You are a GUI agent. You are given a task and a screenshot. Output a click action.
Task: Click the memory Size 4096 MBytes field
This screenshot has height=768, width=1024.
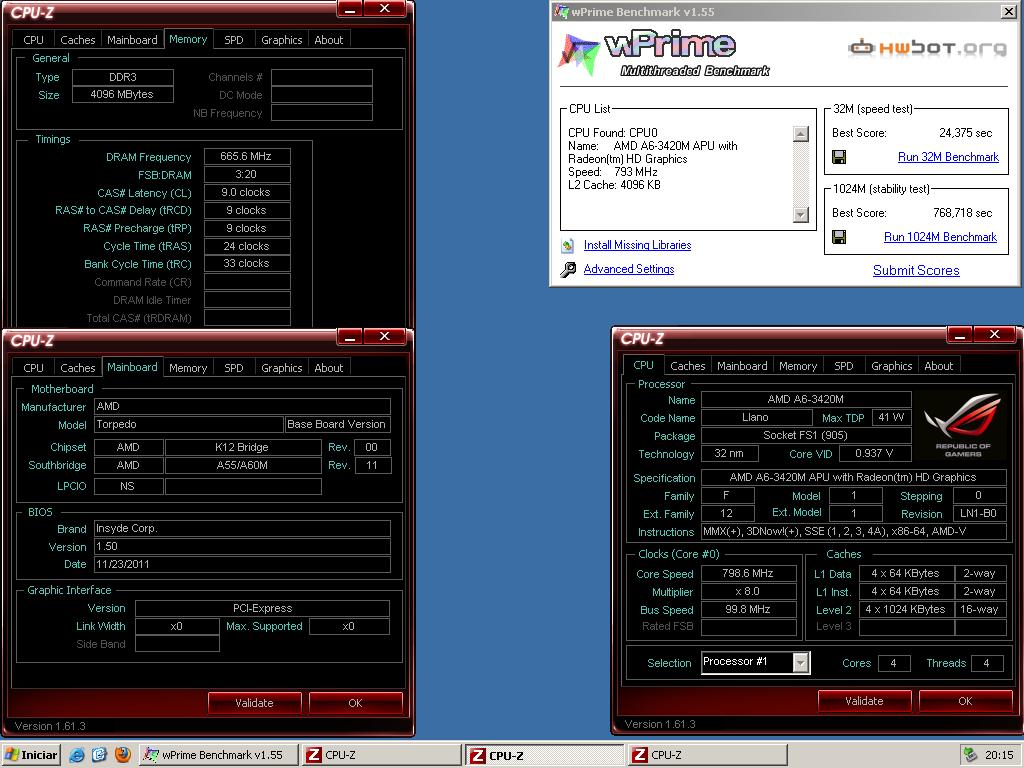tap(123, 95)
